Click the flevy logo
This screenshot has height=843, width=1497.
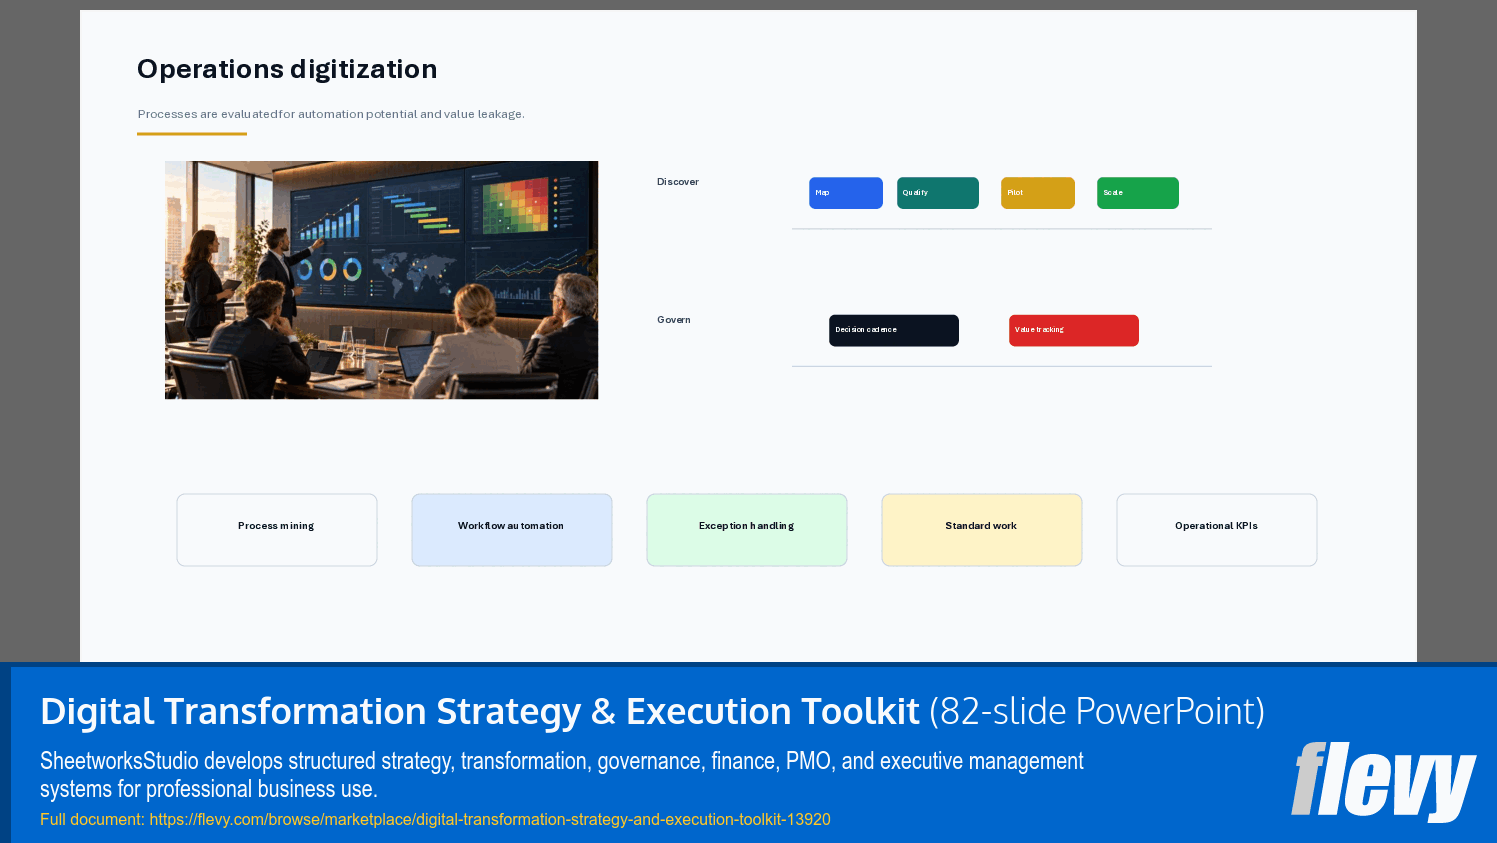click(x=1383, y=780)
